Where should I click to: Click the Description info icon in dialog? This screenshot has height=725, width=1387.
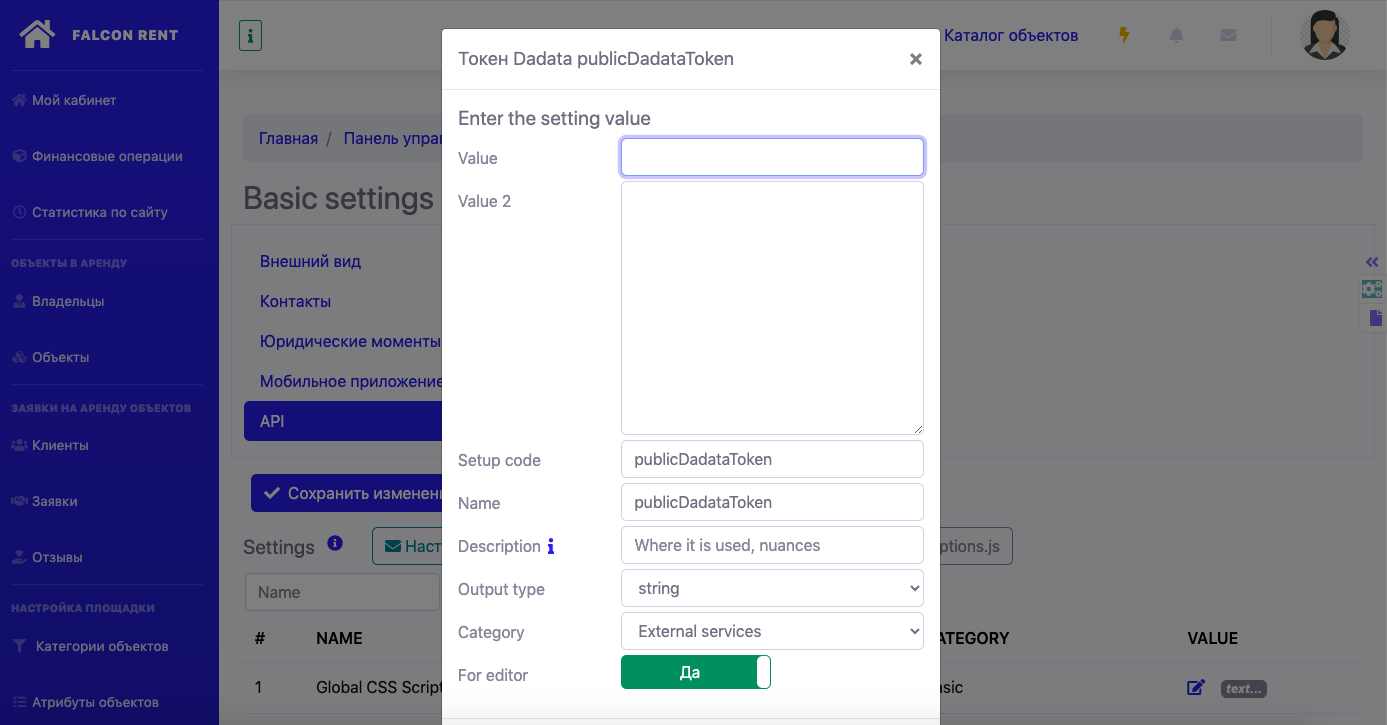[x=550, y=546]
